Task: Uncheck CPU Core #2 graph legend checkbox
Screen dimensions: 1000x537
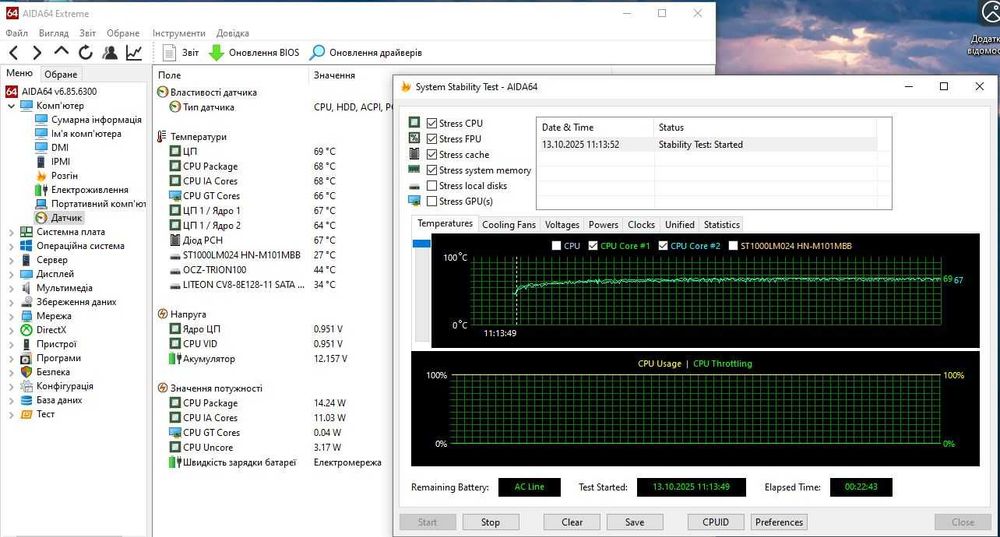Action: tap(663, 246)
